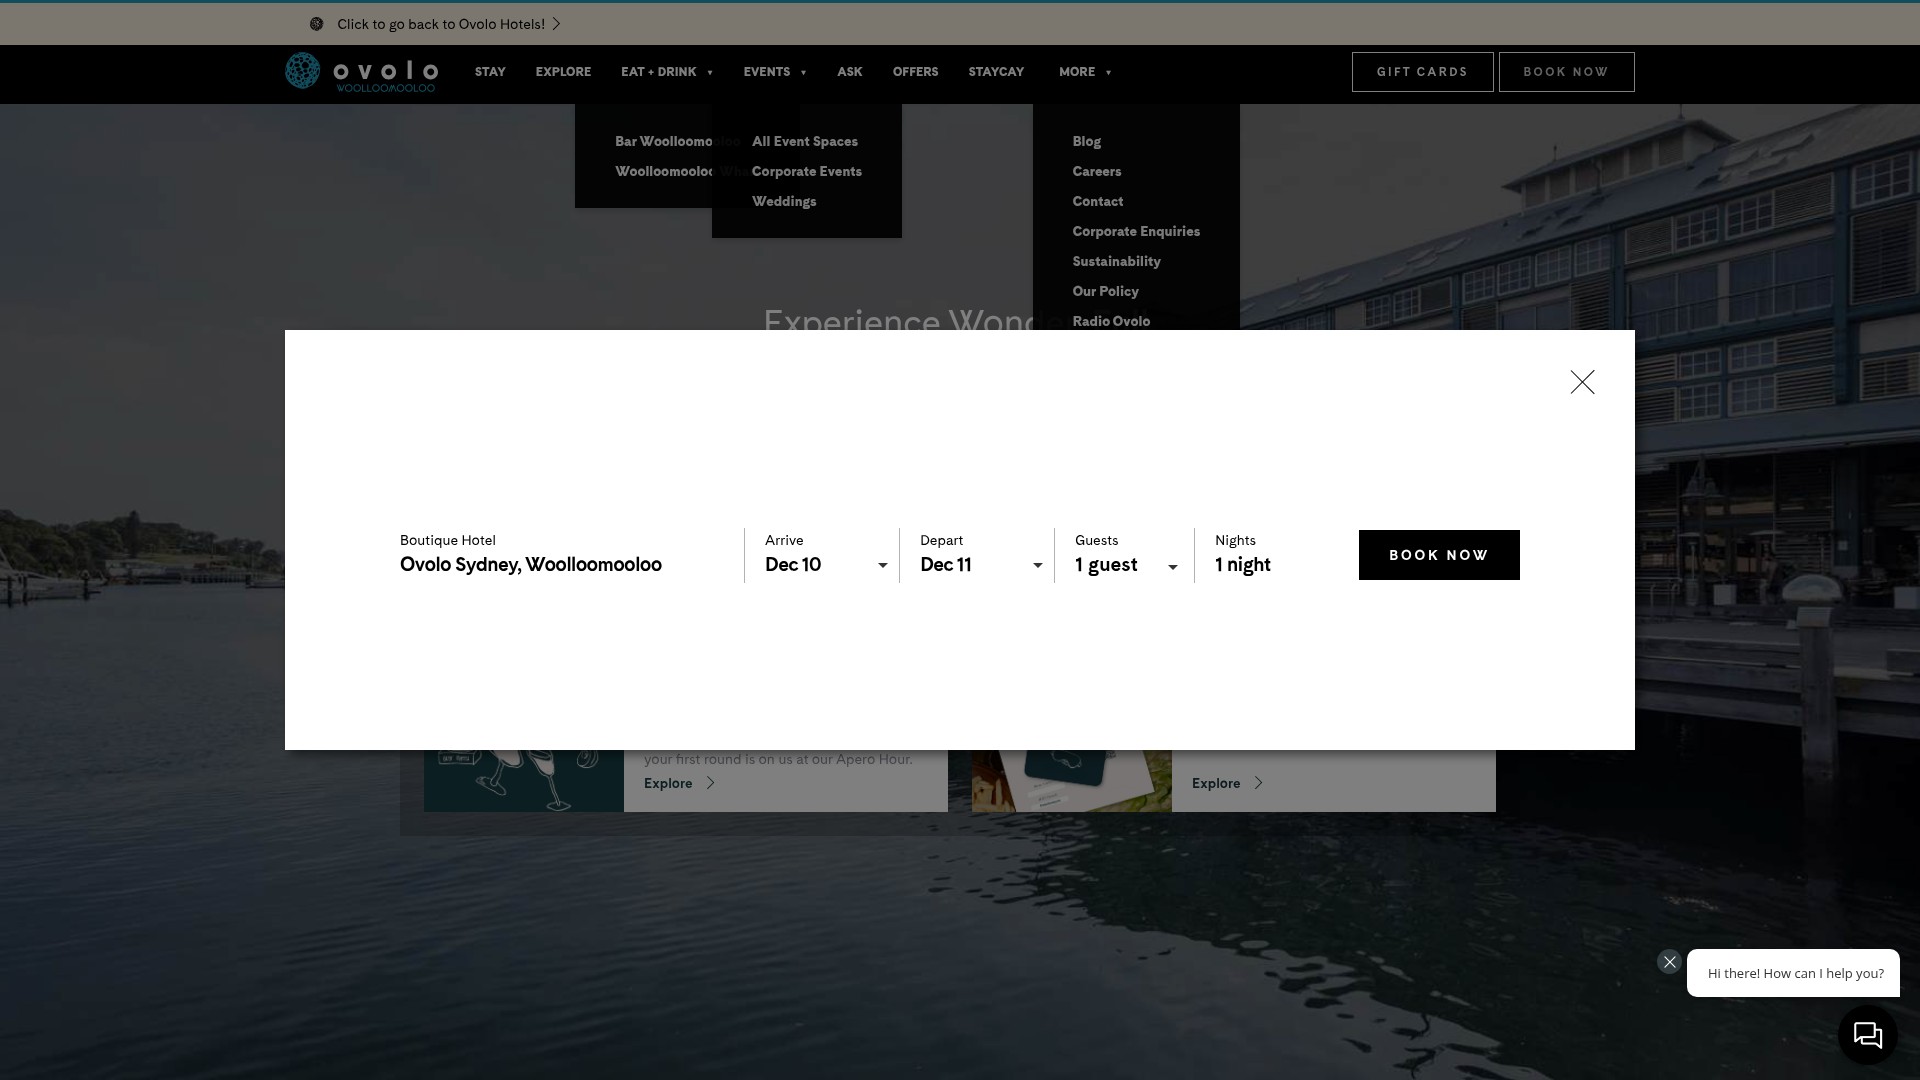
Task: Open Radio Ovolo link
Action: pos(1111,321)
